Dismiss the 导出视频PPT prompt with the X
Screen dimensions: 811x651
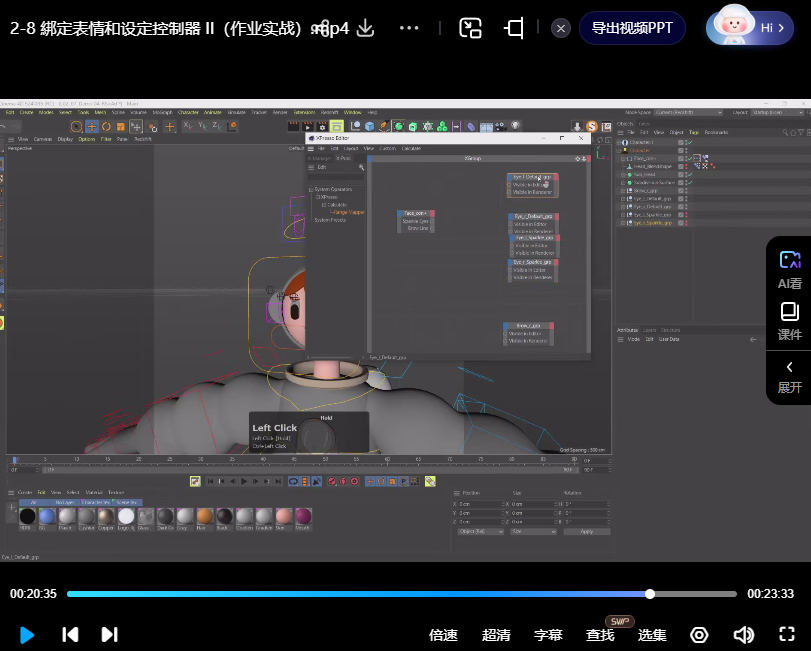(x=561, y=28)
